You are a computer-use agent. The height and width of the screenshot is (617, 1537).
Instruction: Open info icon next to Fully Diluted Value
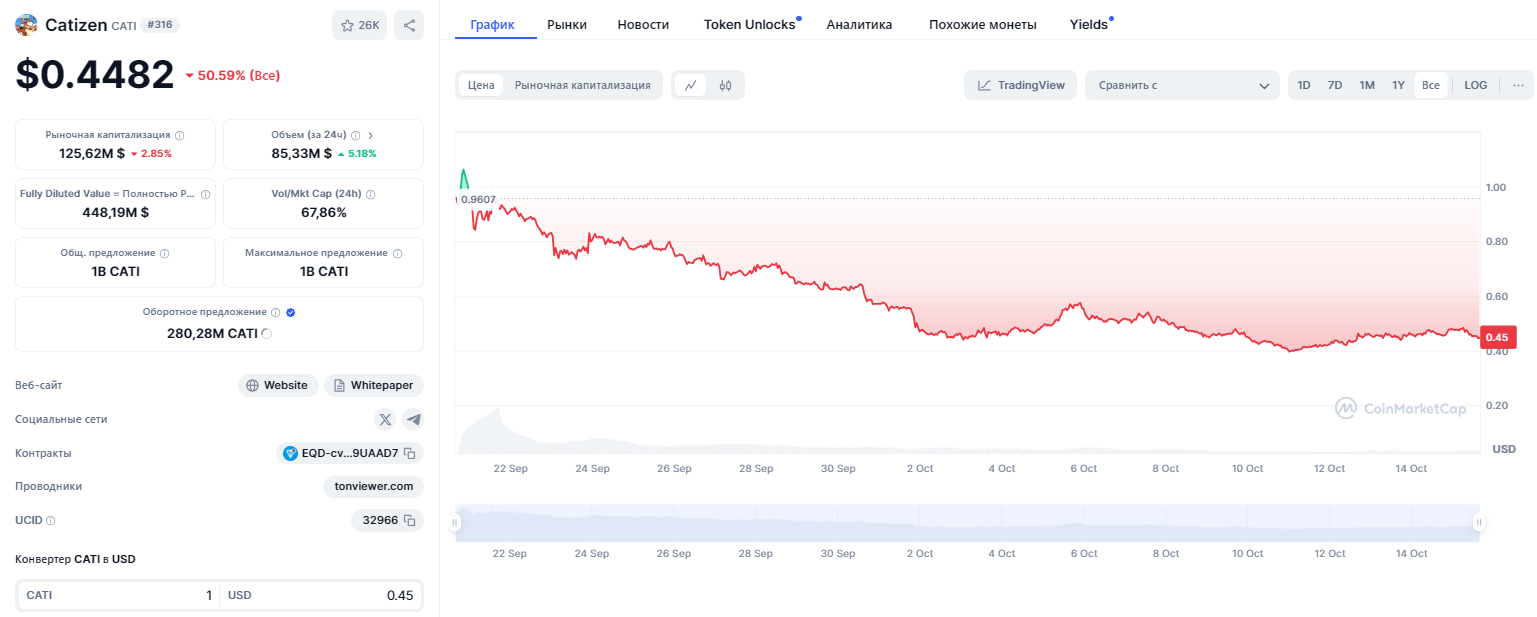pyautogui.click(x=206, y=194)
